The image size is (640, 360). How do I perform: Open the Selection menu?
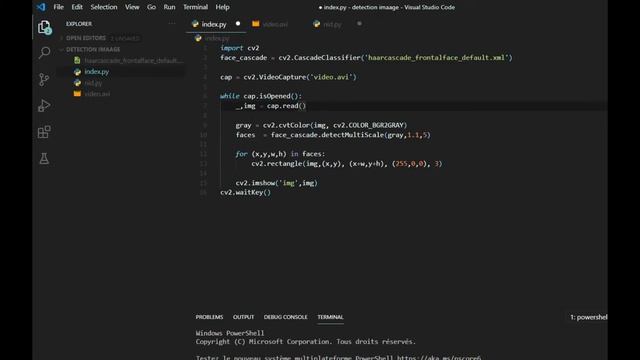point(104,7)
